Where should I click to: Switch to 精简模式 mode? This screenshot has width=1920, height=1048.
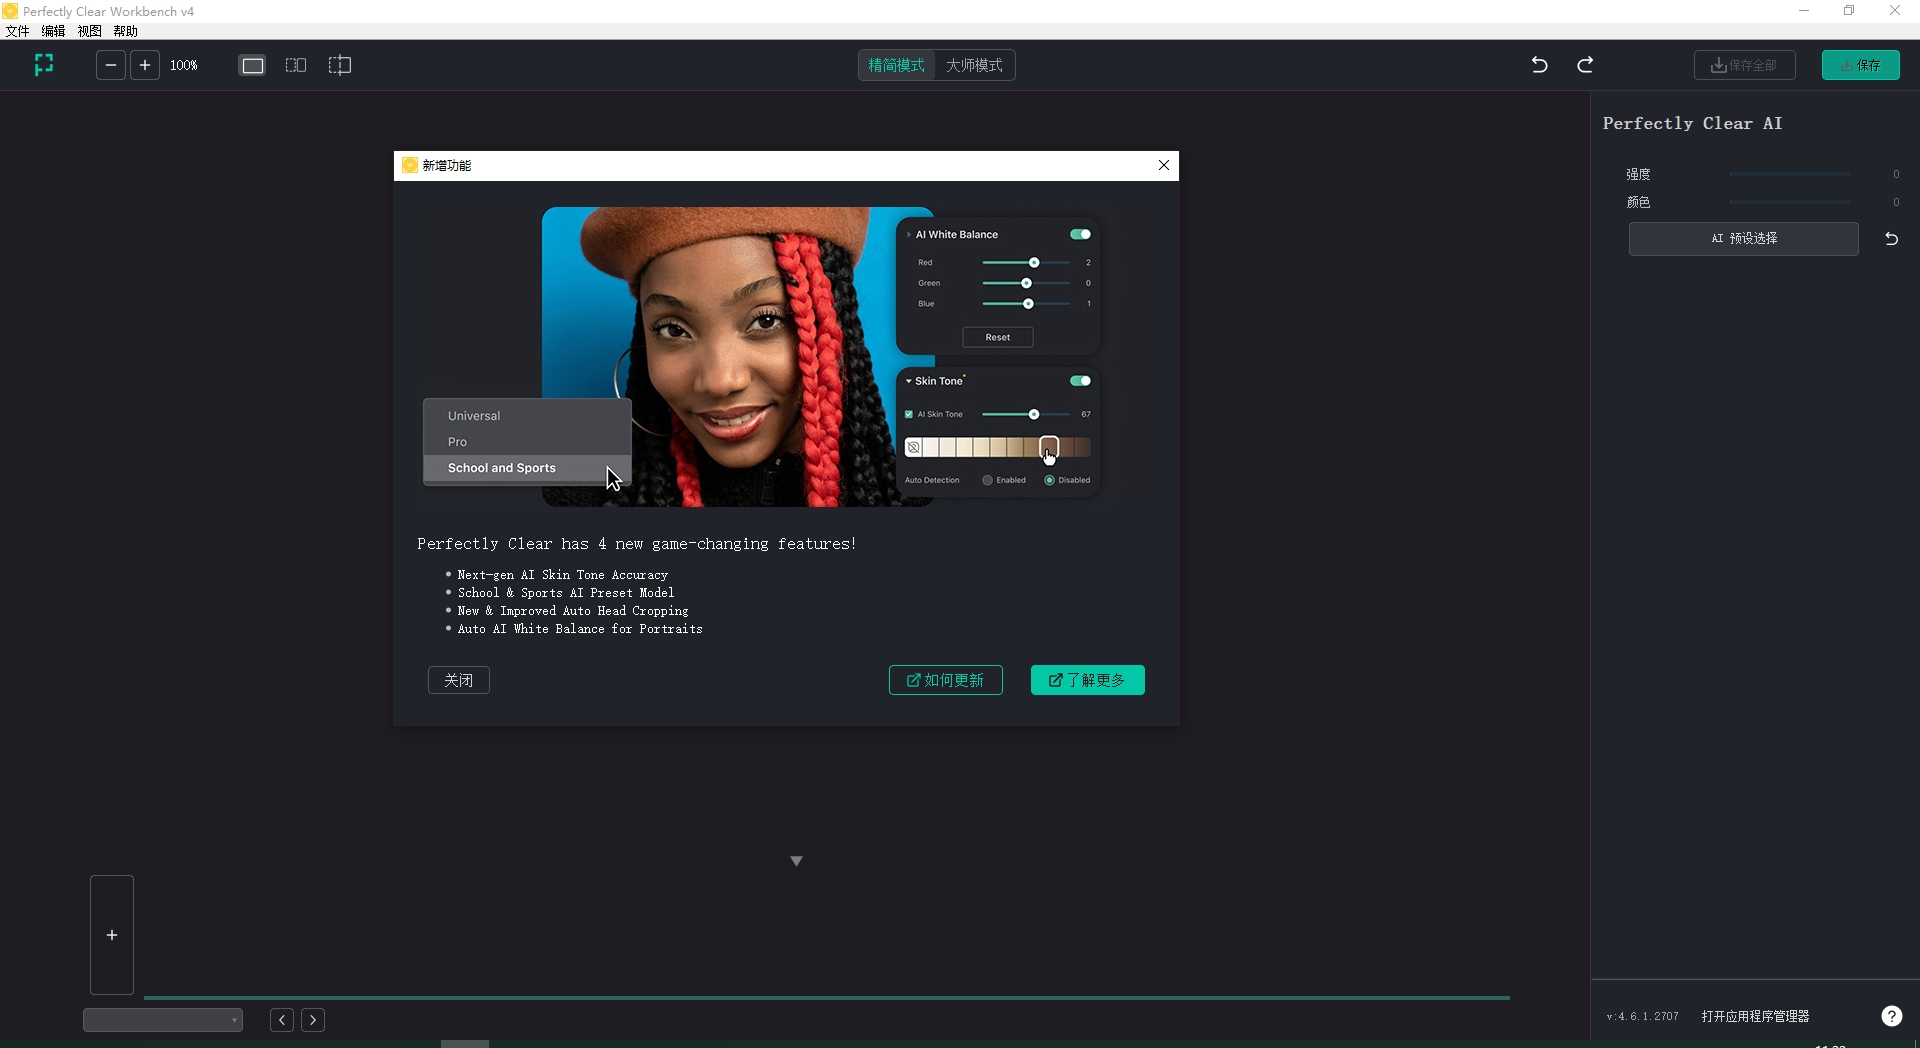896,65
